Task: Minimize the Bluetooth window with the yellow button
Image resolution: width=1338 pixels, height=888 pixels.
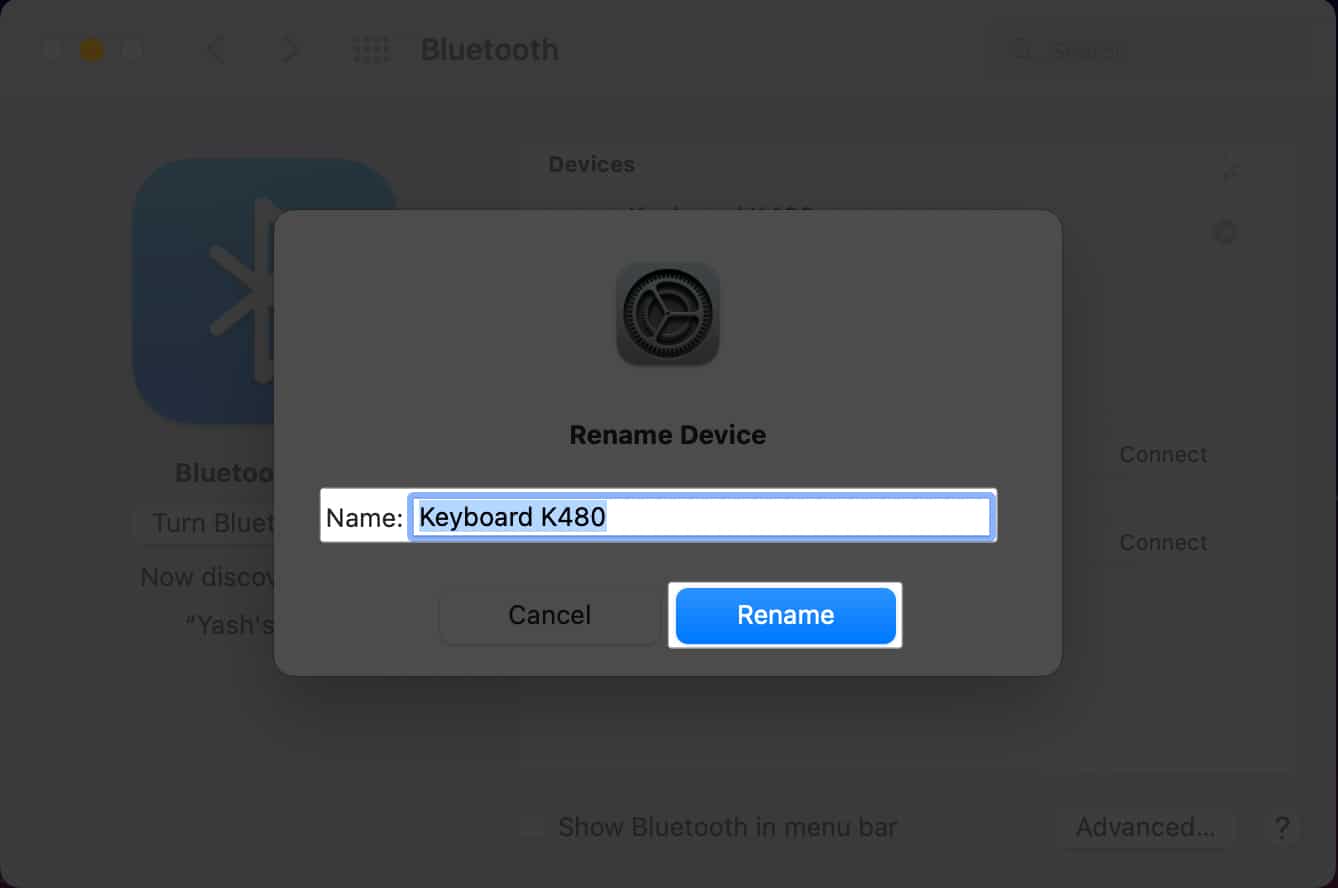Action: pyautogui.click(x=92, y=50)
